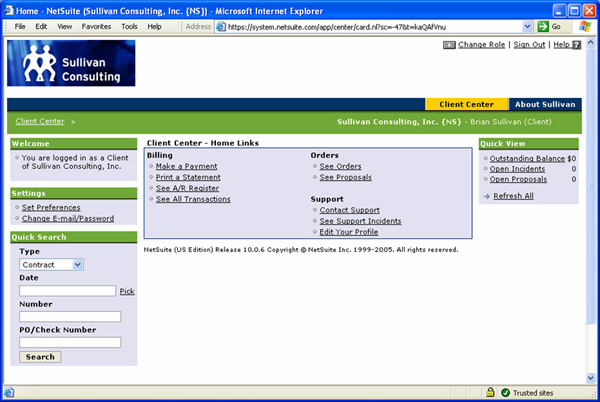Click the Pick date link

tap(127, 291)
